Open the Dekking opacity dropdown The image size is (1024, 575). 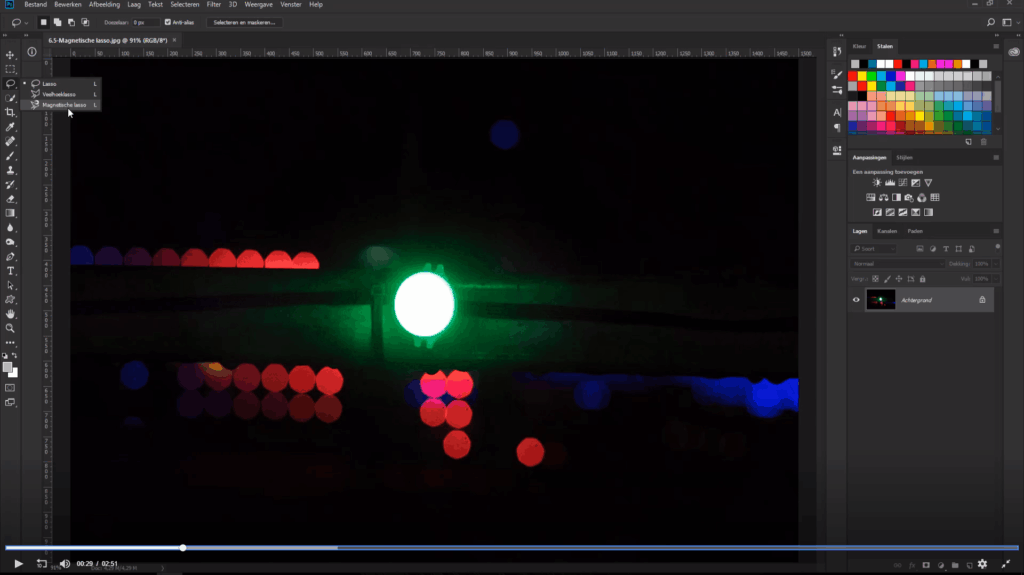(x=995, y=264)
